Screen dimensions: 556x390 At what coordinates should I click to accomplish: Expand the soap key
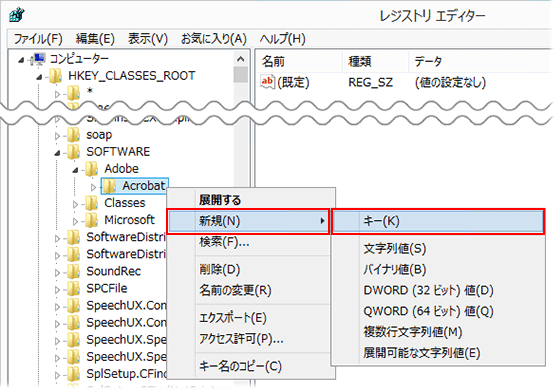(x=57, y=135)
